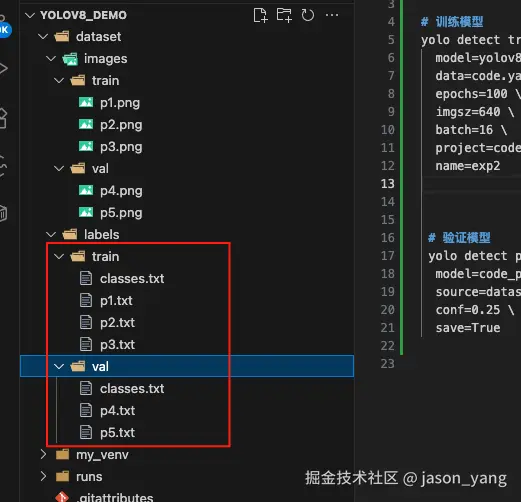The width and height of the screenshot is (521, 502).
Task: Collapse the labels folder chevron
Action: click(51, 234)
